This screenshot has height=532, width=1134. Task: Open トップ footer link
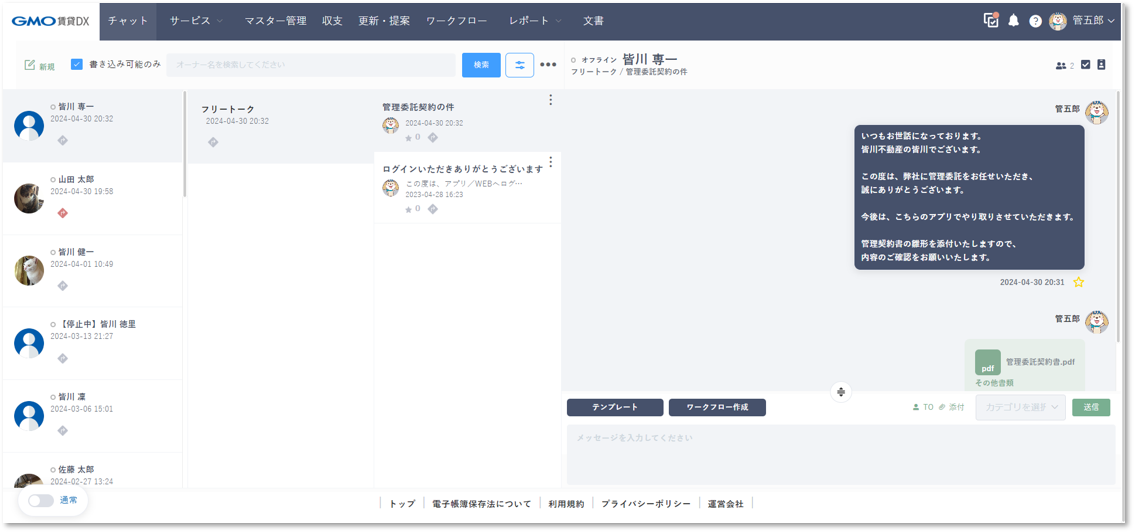click(402, 504)
